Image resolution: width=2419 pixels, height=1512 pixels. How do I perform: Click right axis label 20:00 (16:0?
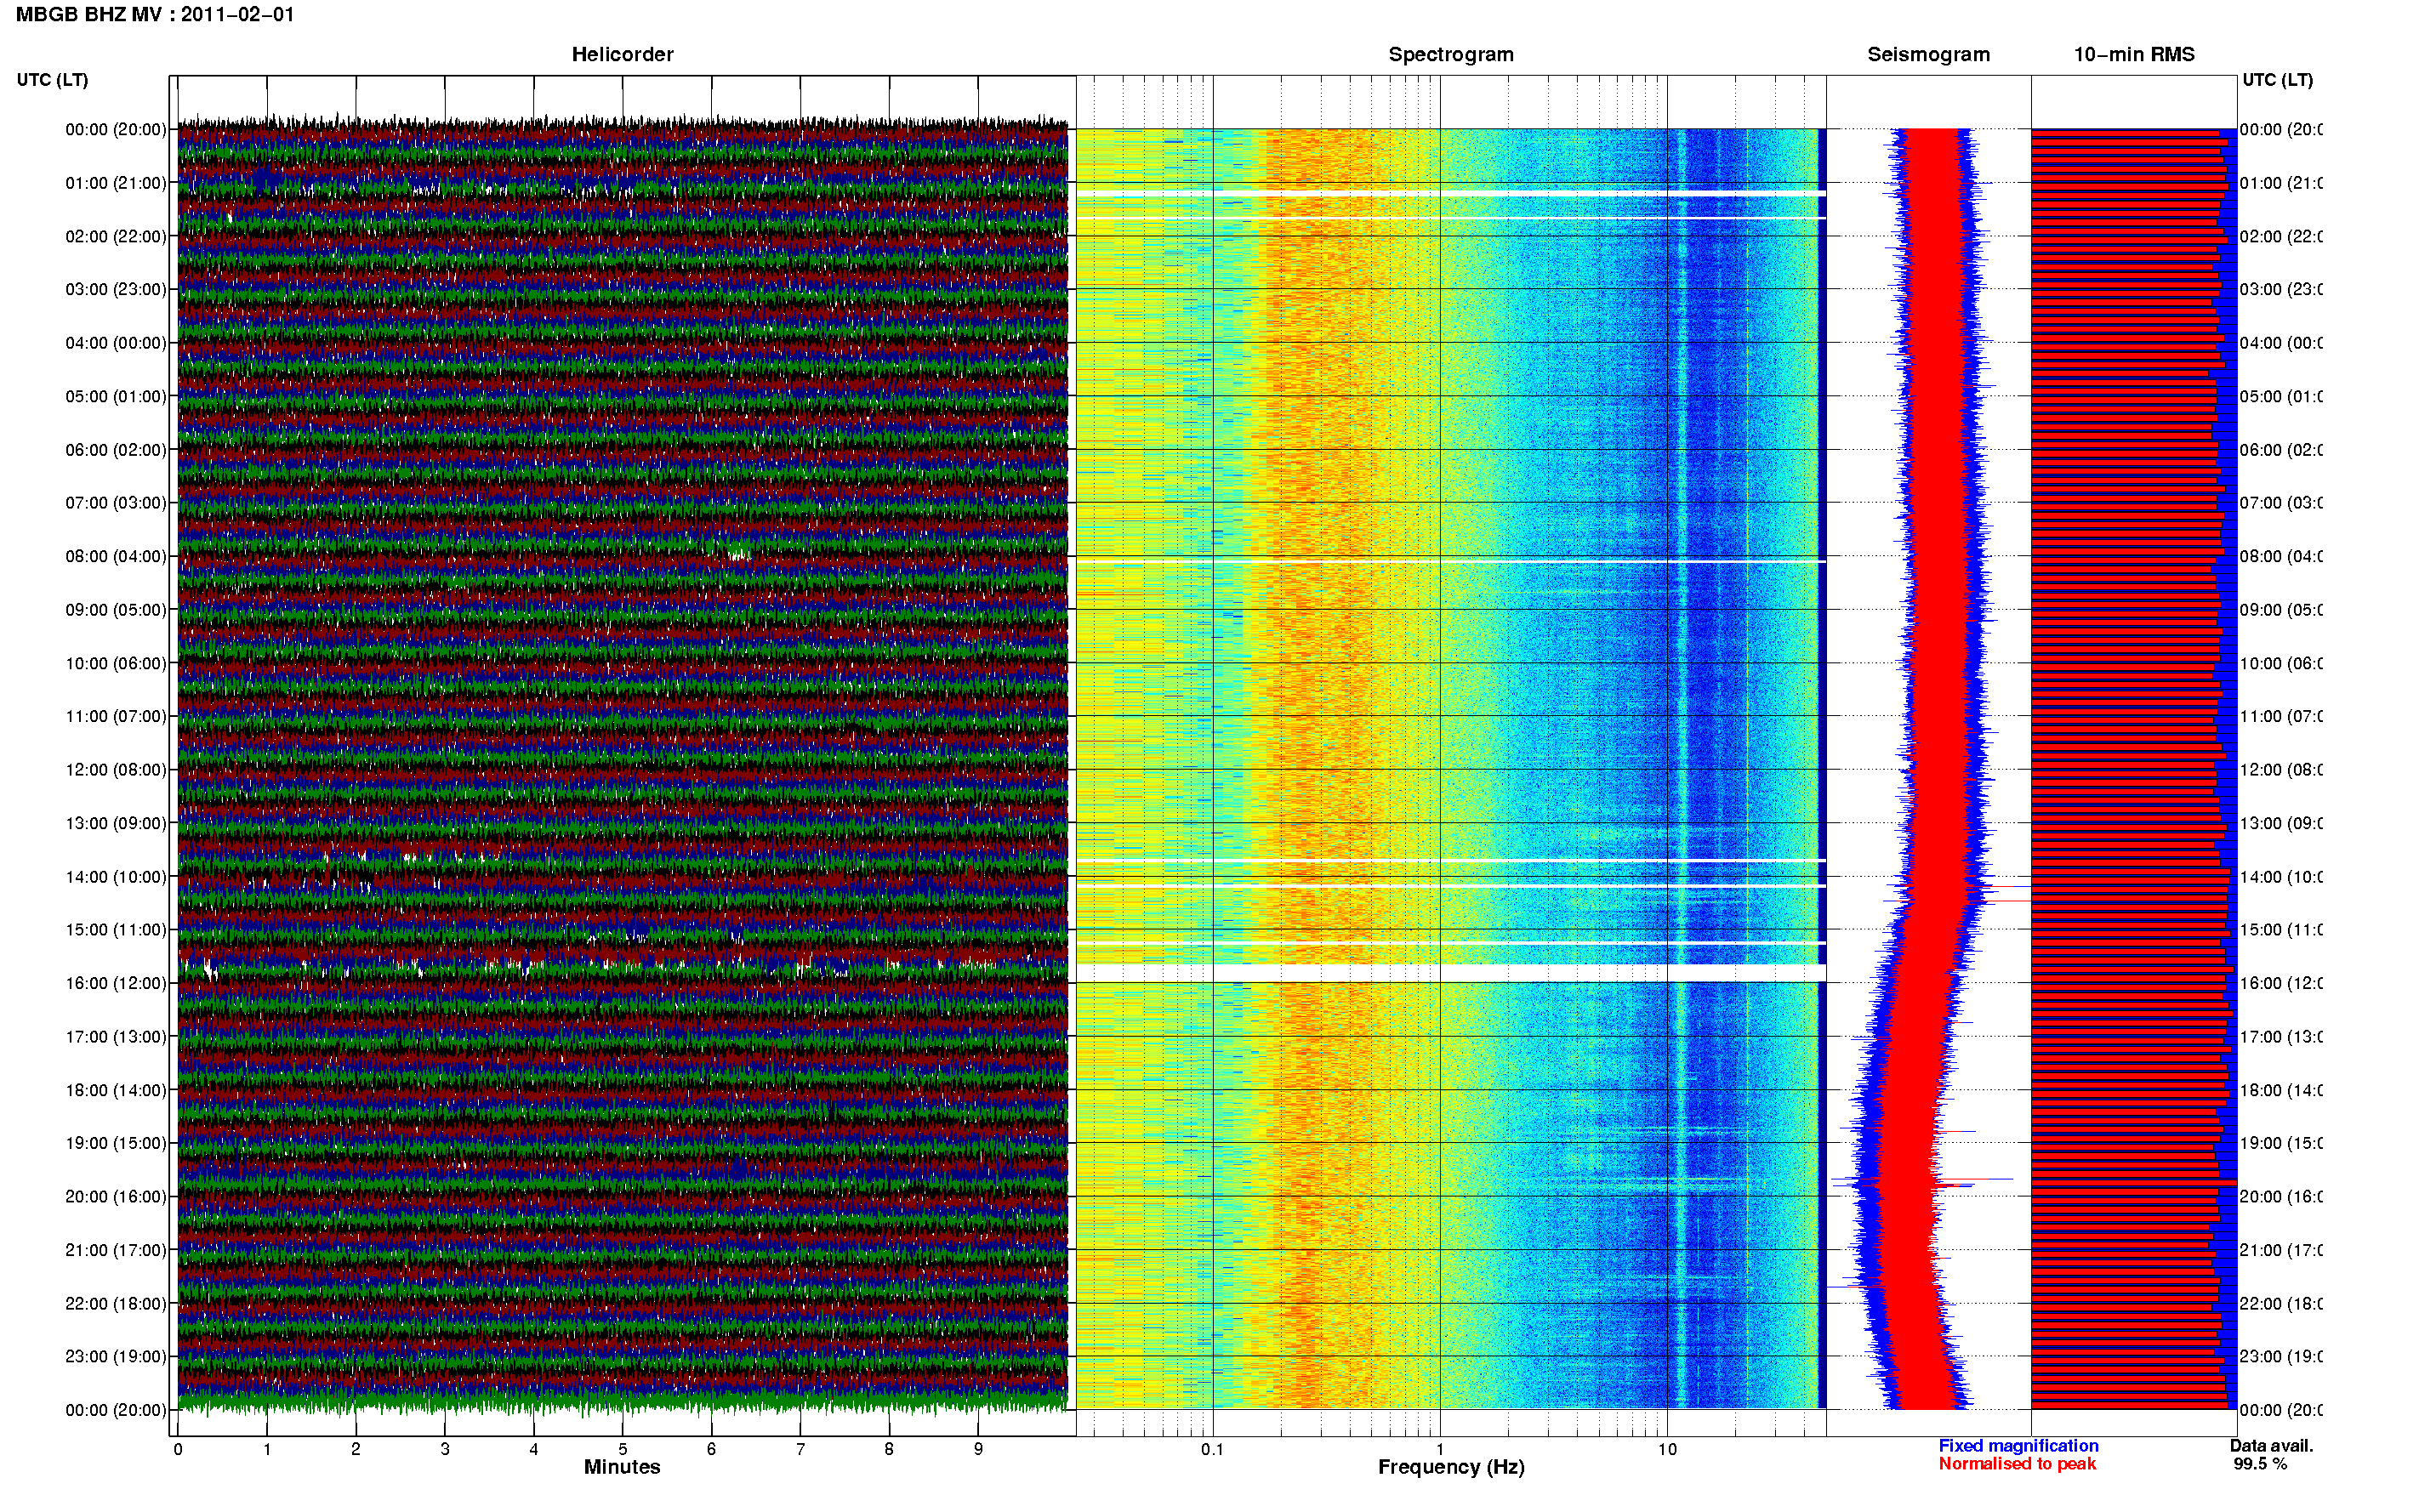click(x=2281, y=1196)
